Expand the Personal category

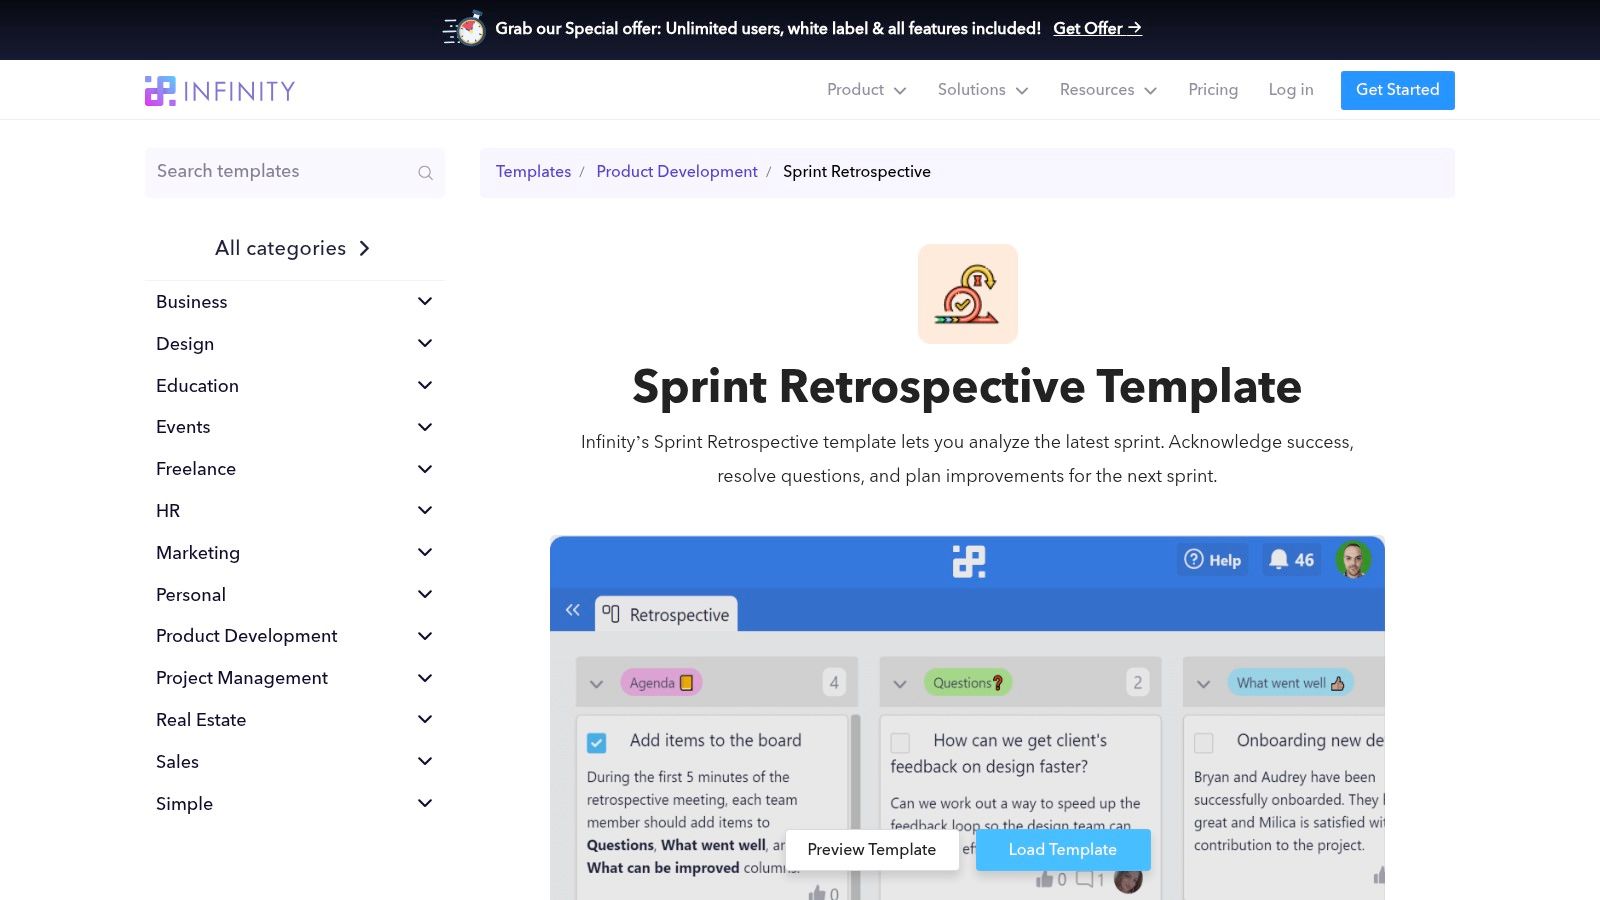(x=425, y=594)
